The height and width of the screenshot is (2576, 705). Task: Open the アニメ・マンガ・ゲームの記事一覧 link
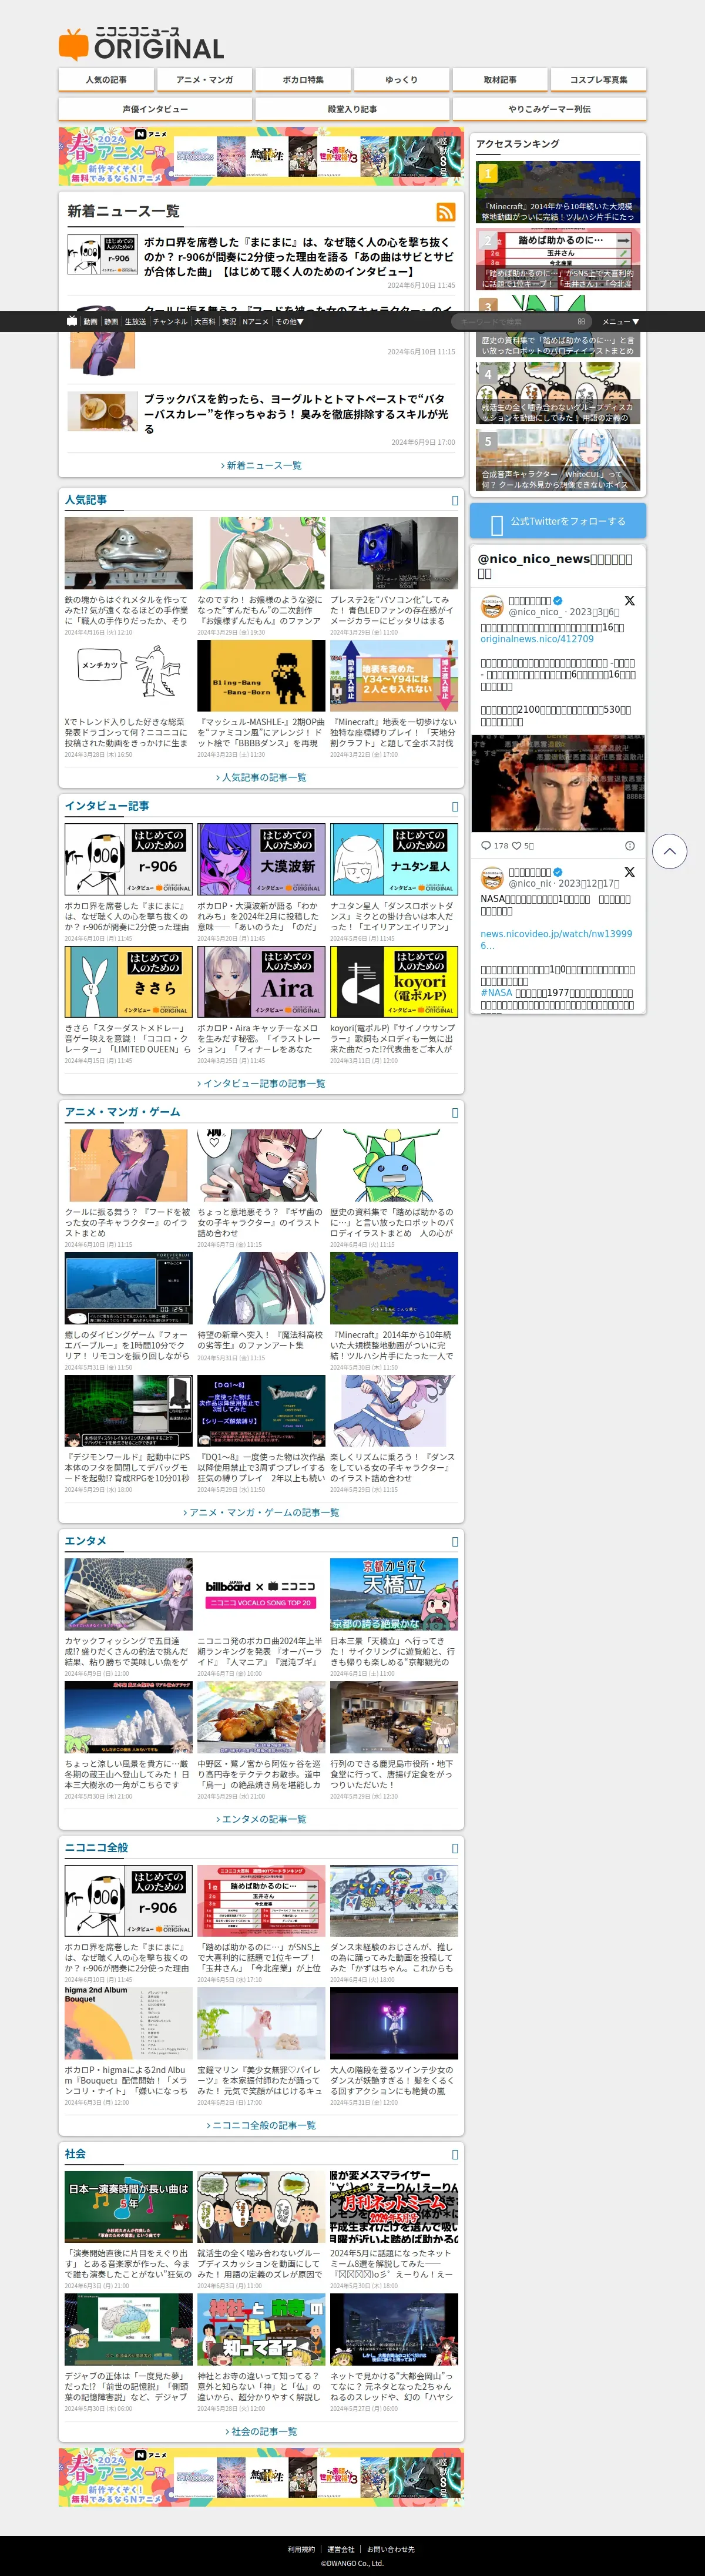pos(261,1512)
